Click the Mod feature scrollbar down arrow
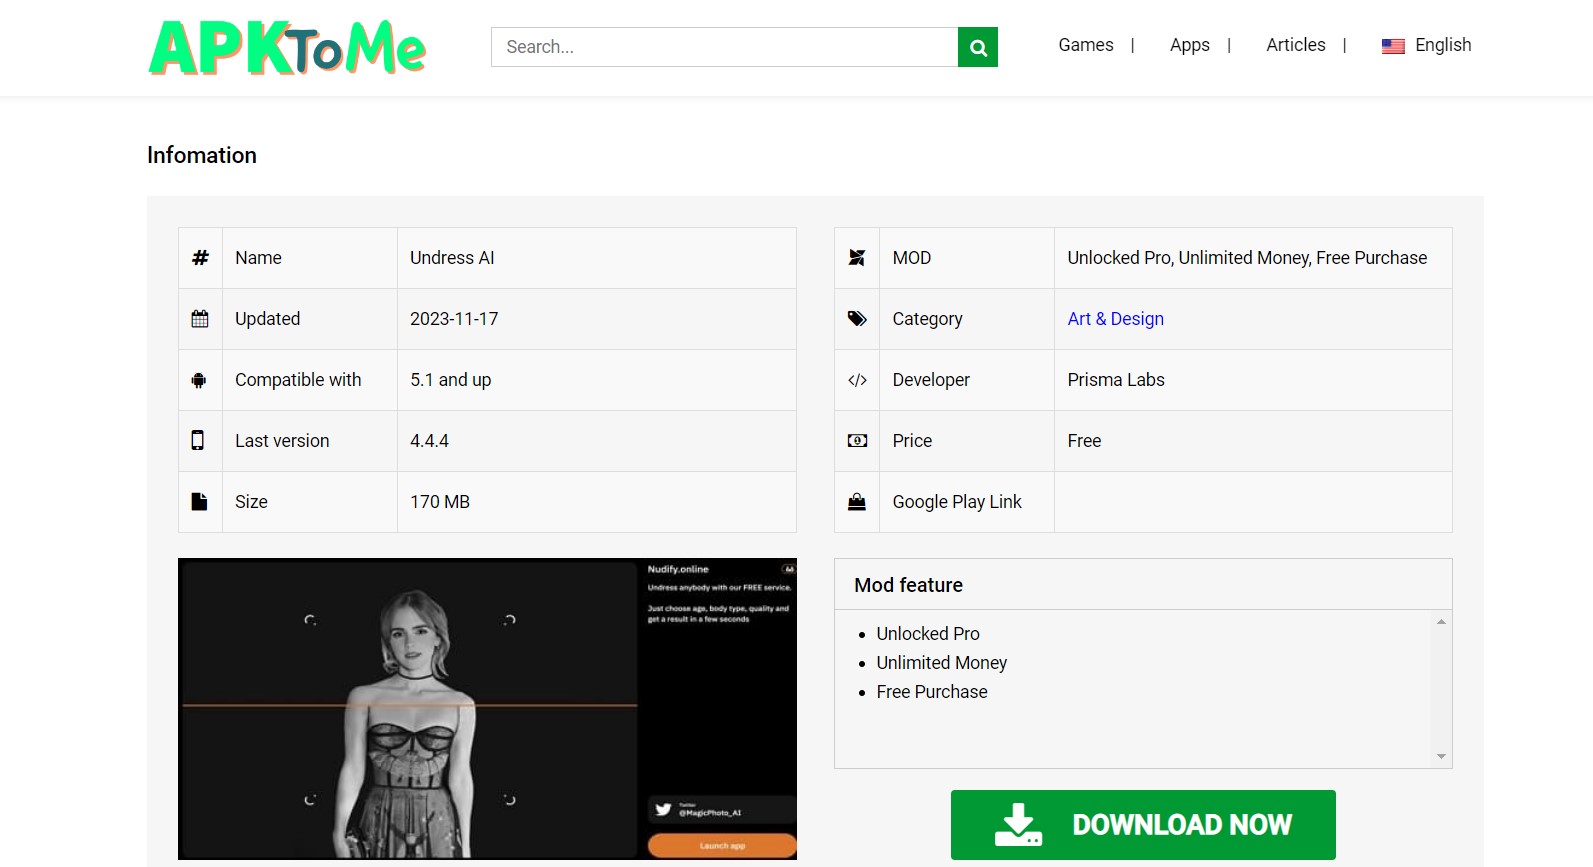The width and height of the screenshot is (1593, 867). coord(1441,756)
